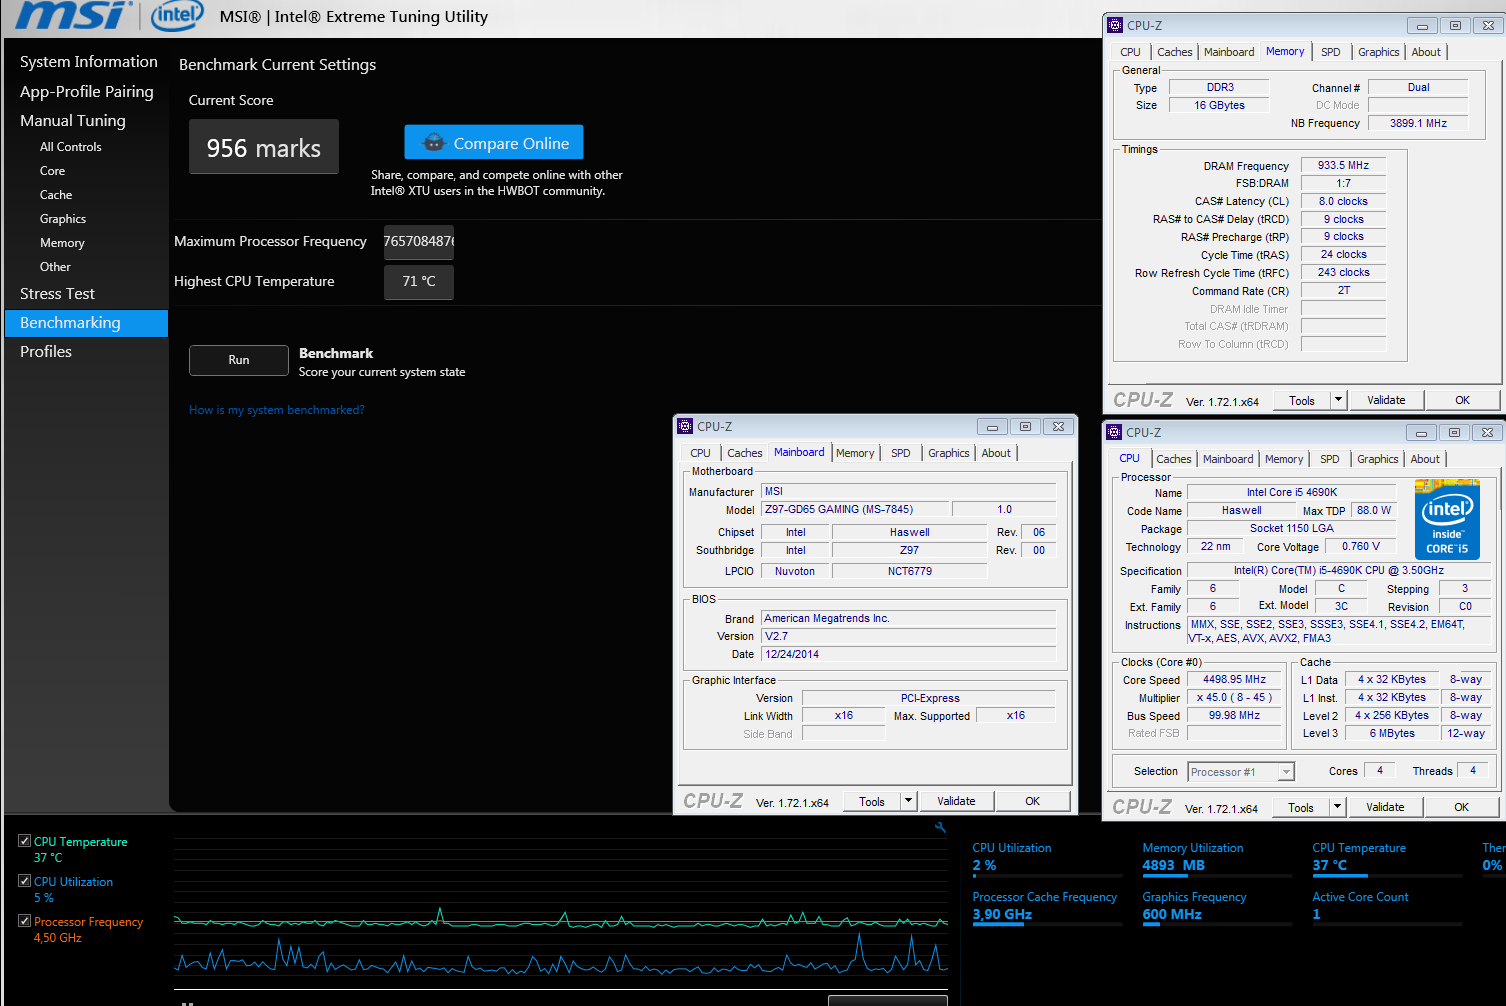Select Benchmarking in the sidebar
The width and height of the screenshot is (1506, 1006).
click(87, 323)
